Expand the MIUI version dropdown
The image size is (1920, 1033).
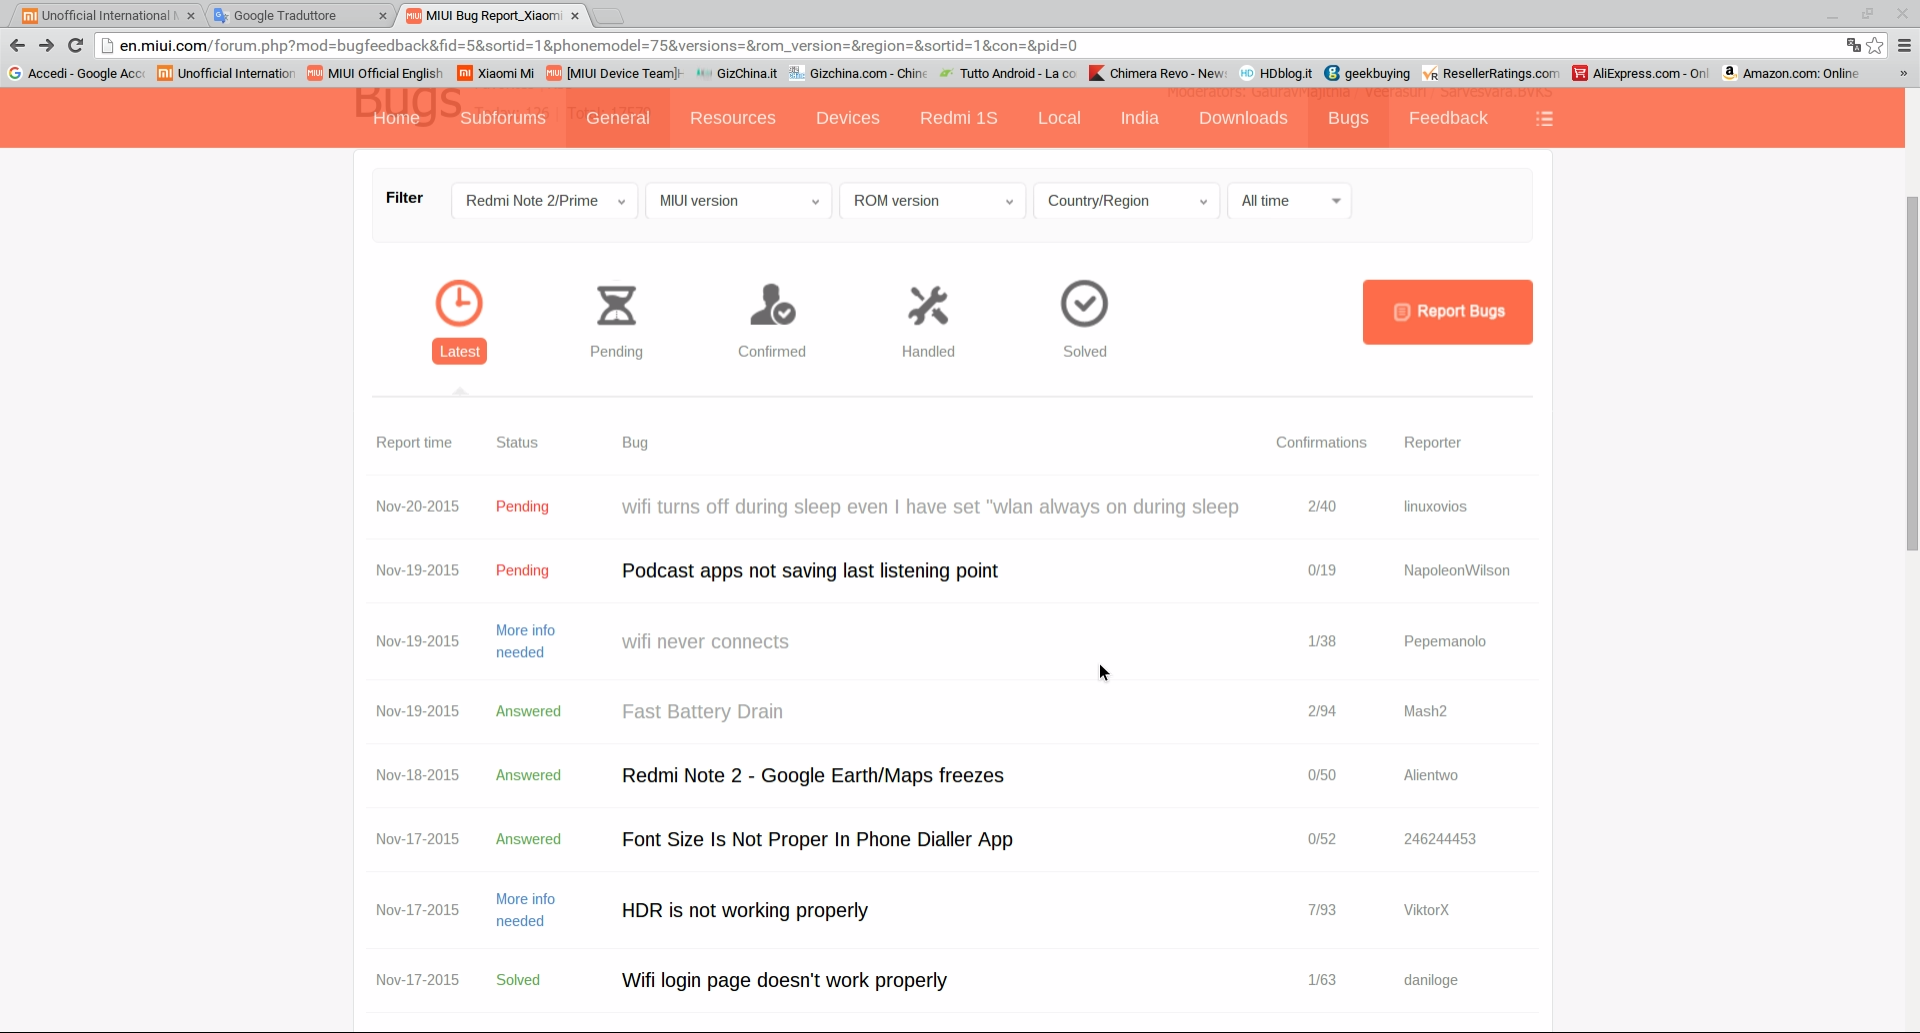[738, 201]
